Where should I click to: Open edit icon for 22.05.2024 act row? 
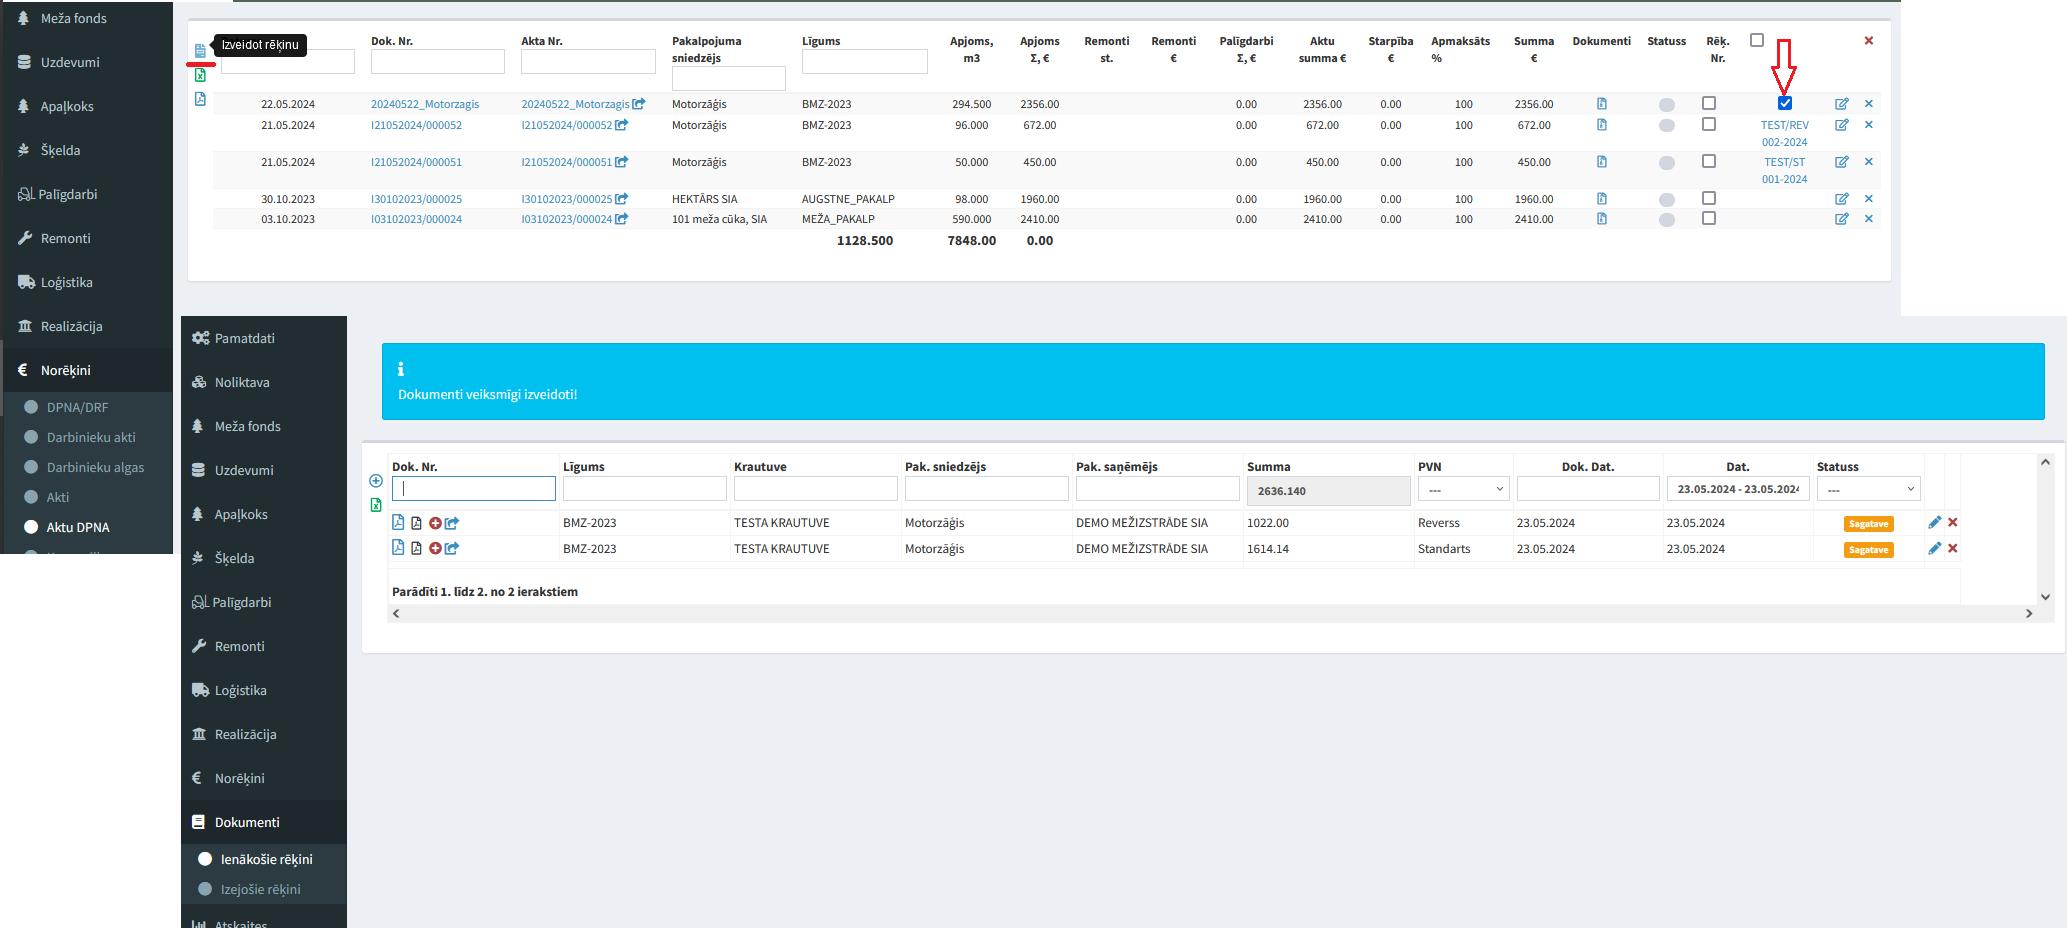click(1841, 104)
